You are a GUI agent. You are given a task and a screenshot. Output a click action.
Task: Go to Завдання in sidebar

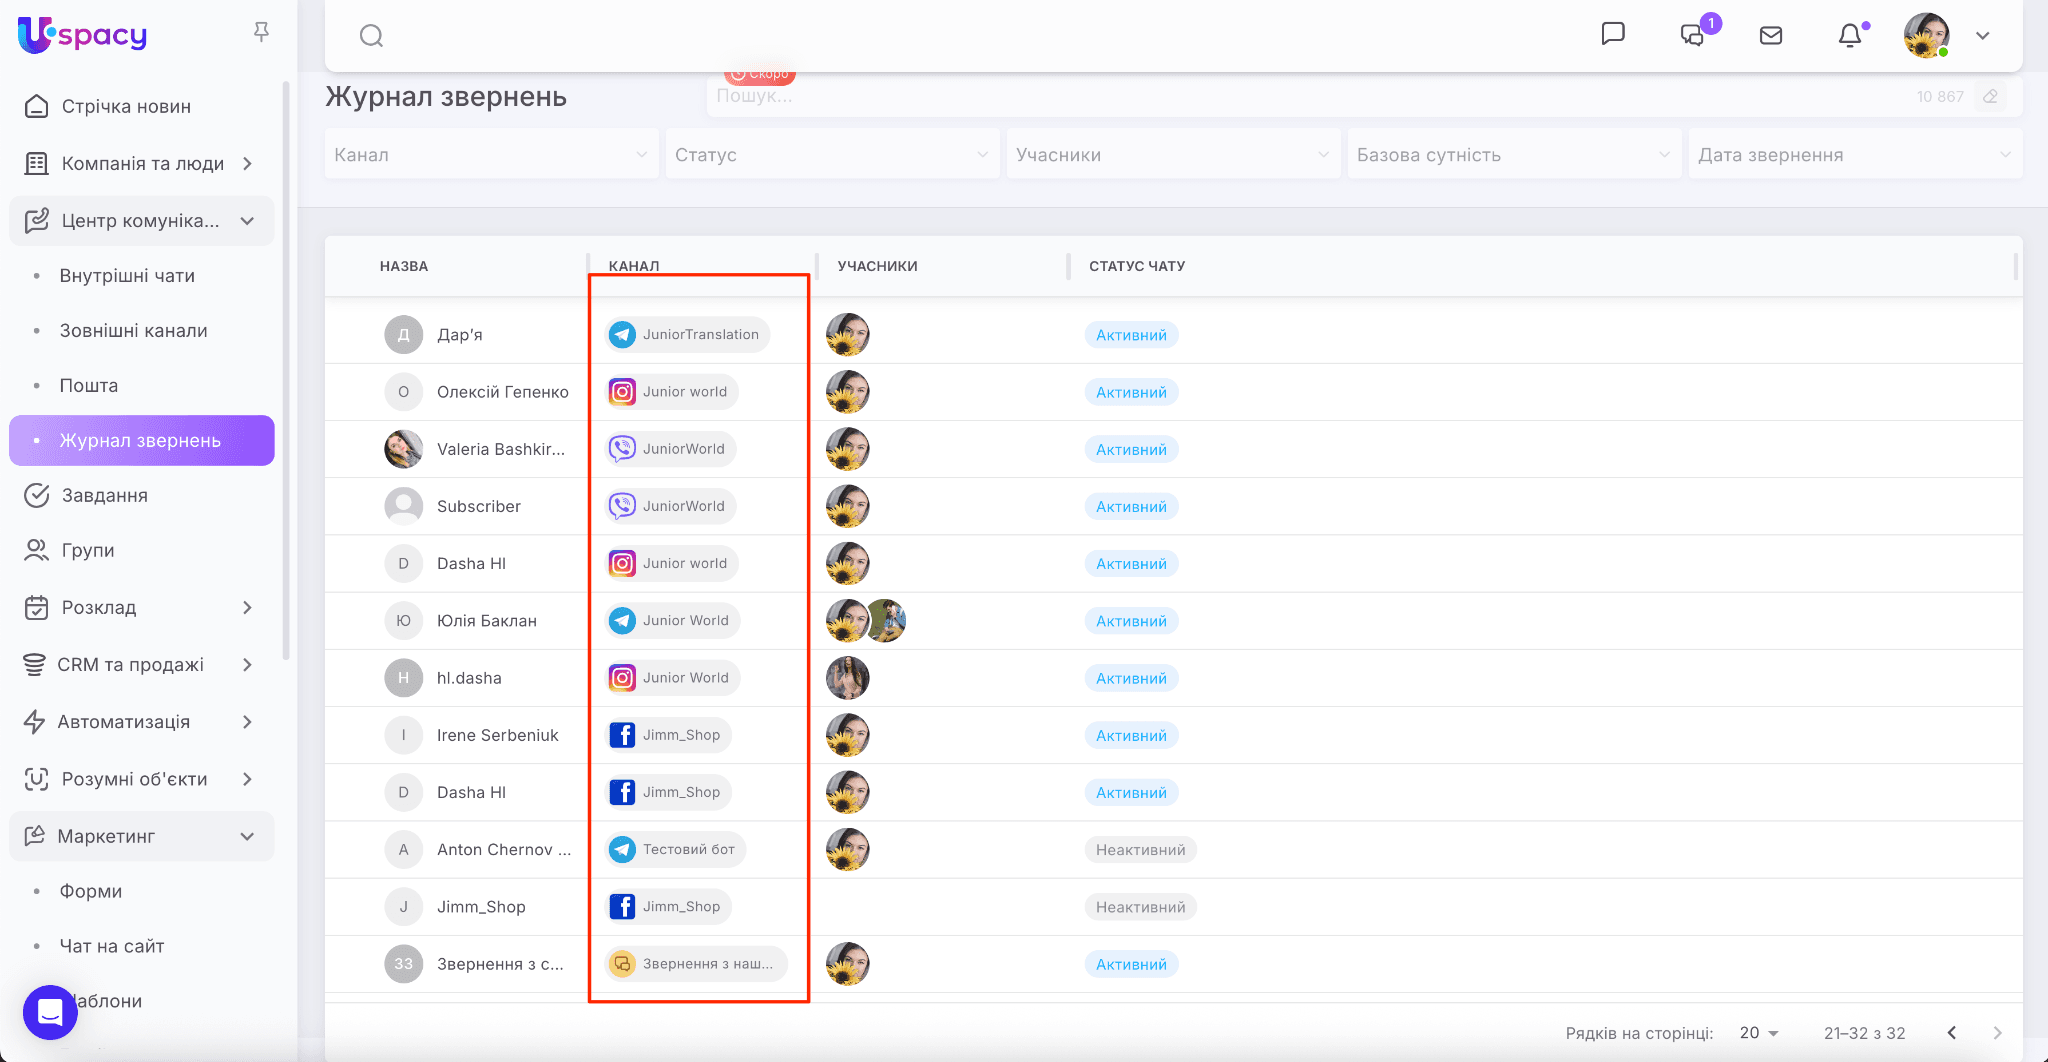[104, 496]
